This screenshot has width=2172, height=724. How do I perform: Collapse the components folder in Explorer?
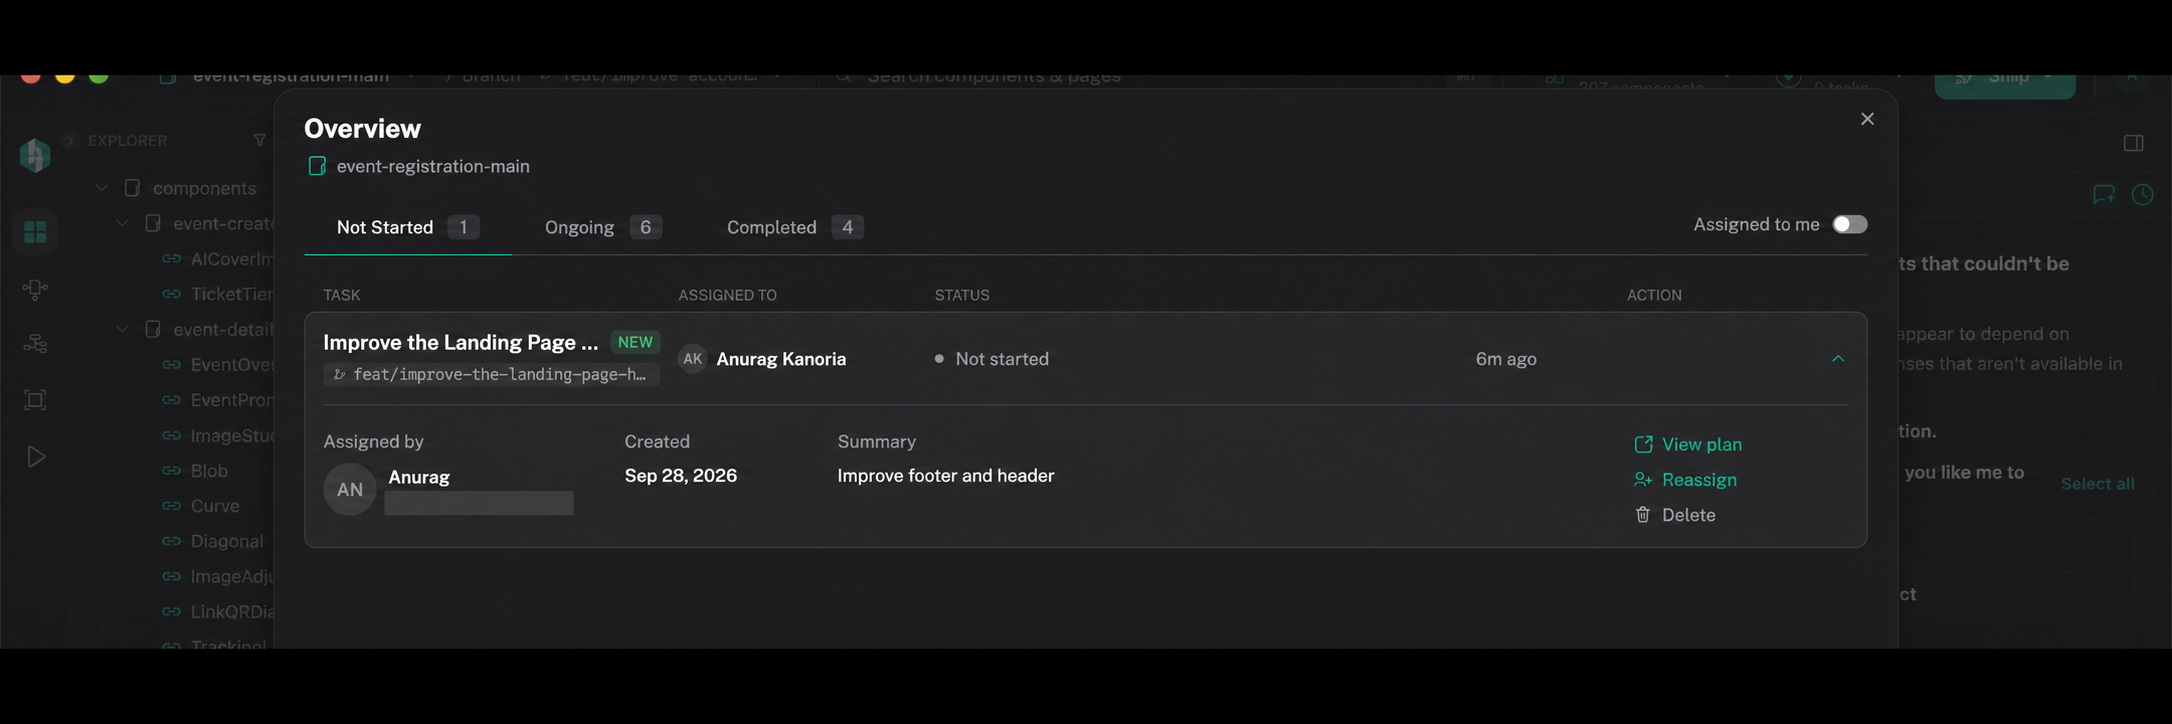point(101,188)
